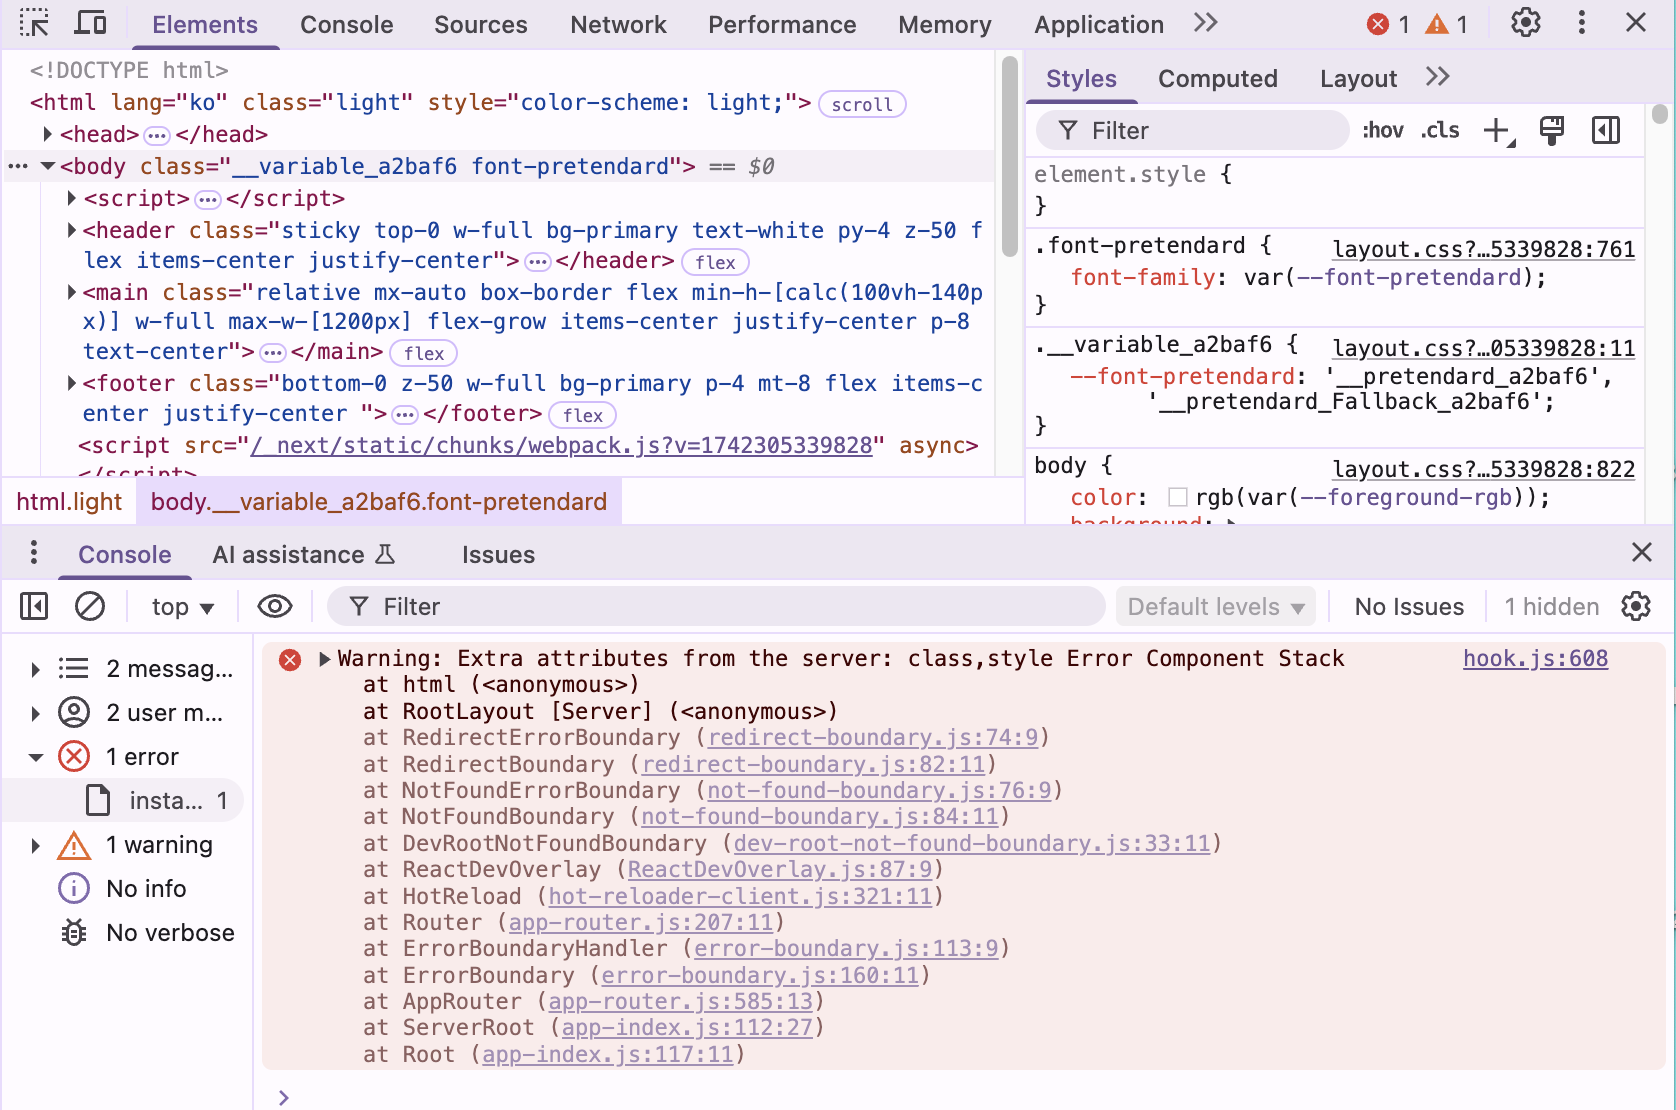Click the red error count badge
The image size is (1676, 1110).
[x=1388, y=24]
